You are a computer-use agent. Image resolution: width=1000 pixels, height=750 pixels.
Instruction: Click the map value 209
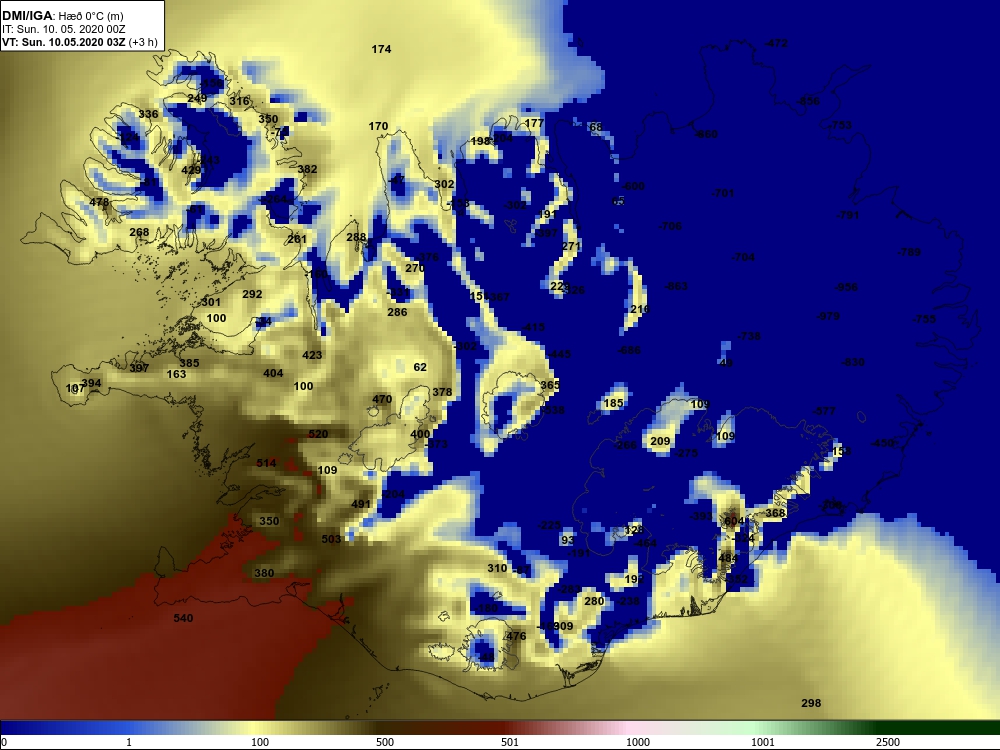click(x=660, y=441)
